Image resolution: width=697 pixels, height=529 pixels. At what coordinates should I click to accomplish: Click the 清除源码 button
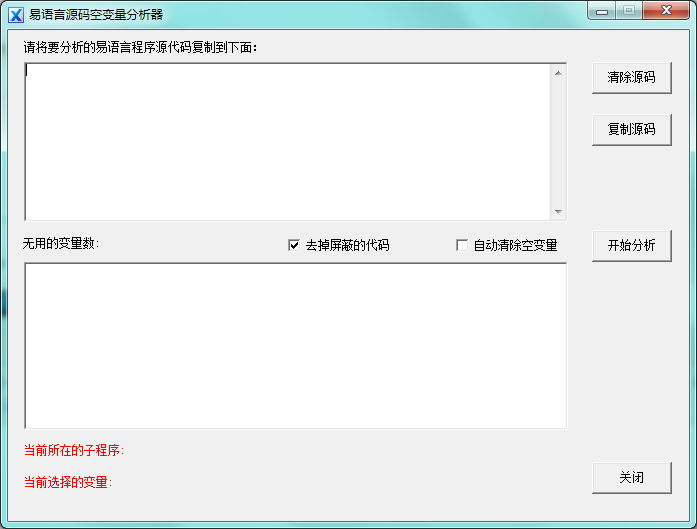tap(631, 78)
